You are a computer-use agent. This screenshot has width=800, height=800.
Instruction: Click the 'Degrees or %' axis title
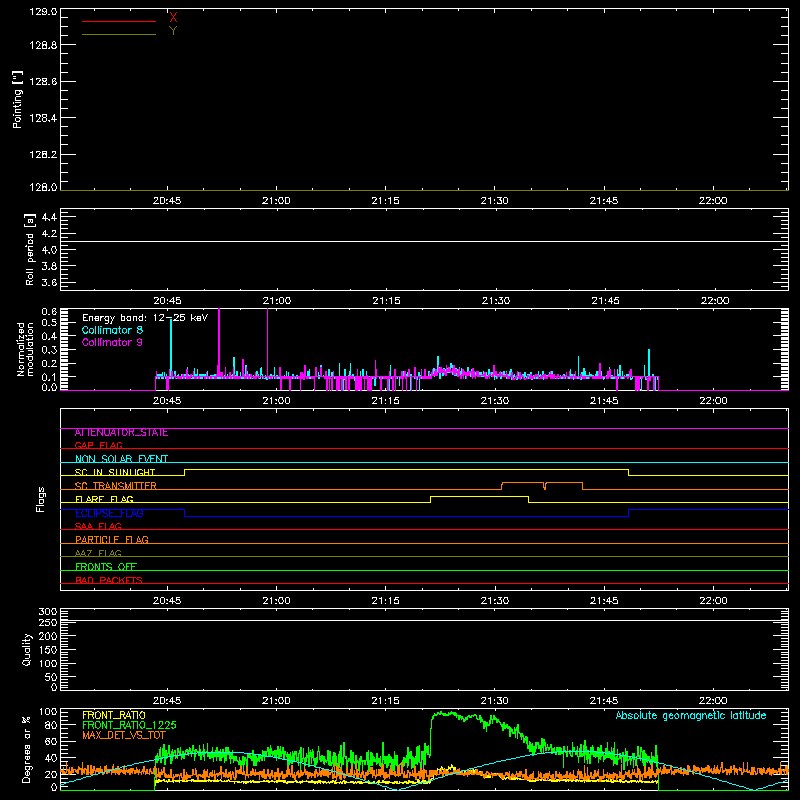pyautogui.click(x=26, y=749)
